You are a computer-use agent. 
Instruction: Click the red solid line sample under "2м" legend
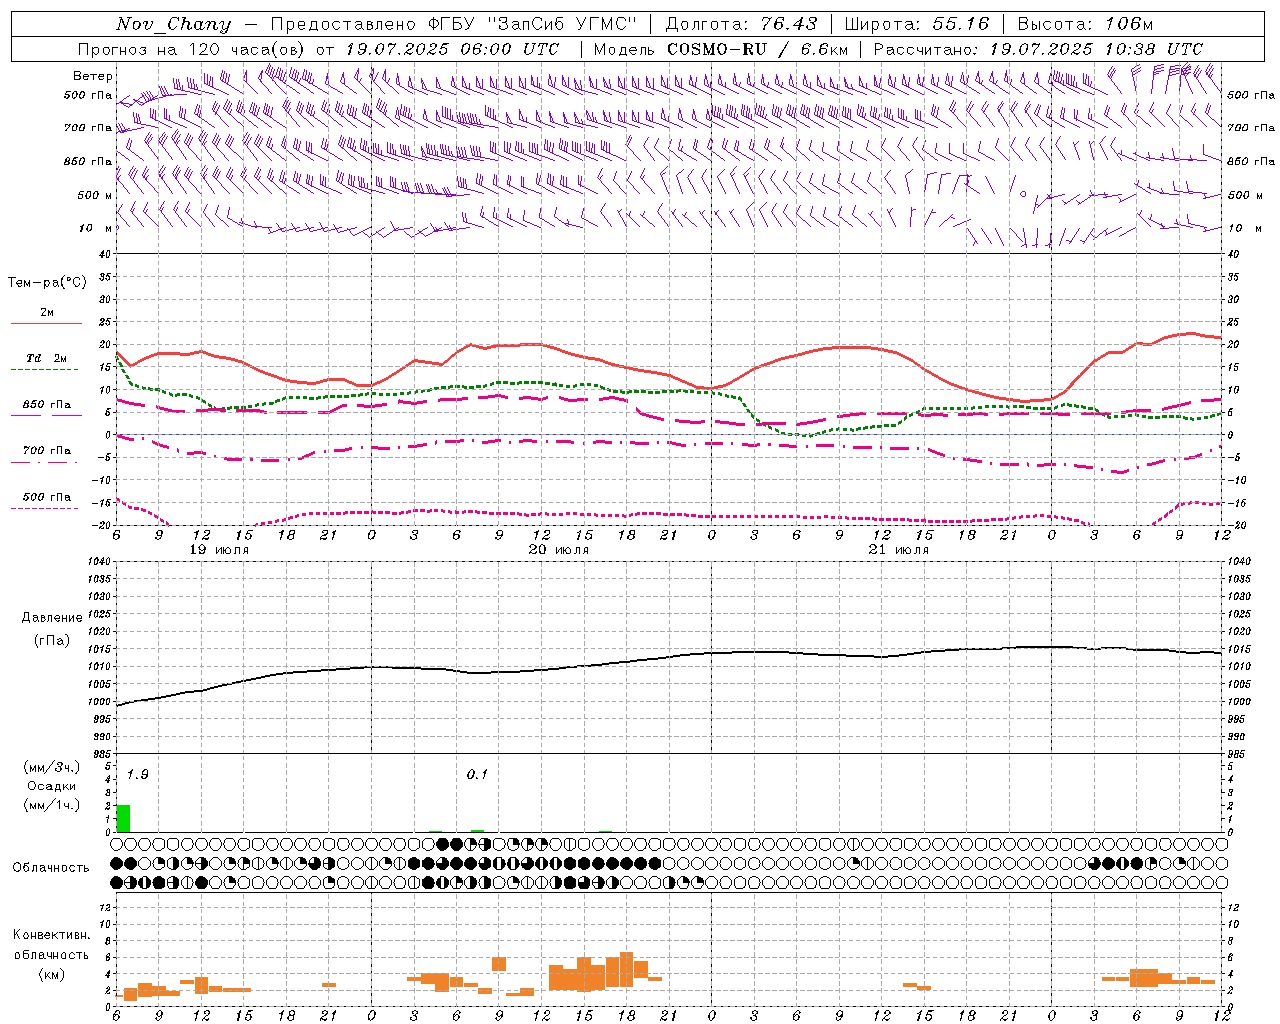click(x=46, y=323)
